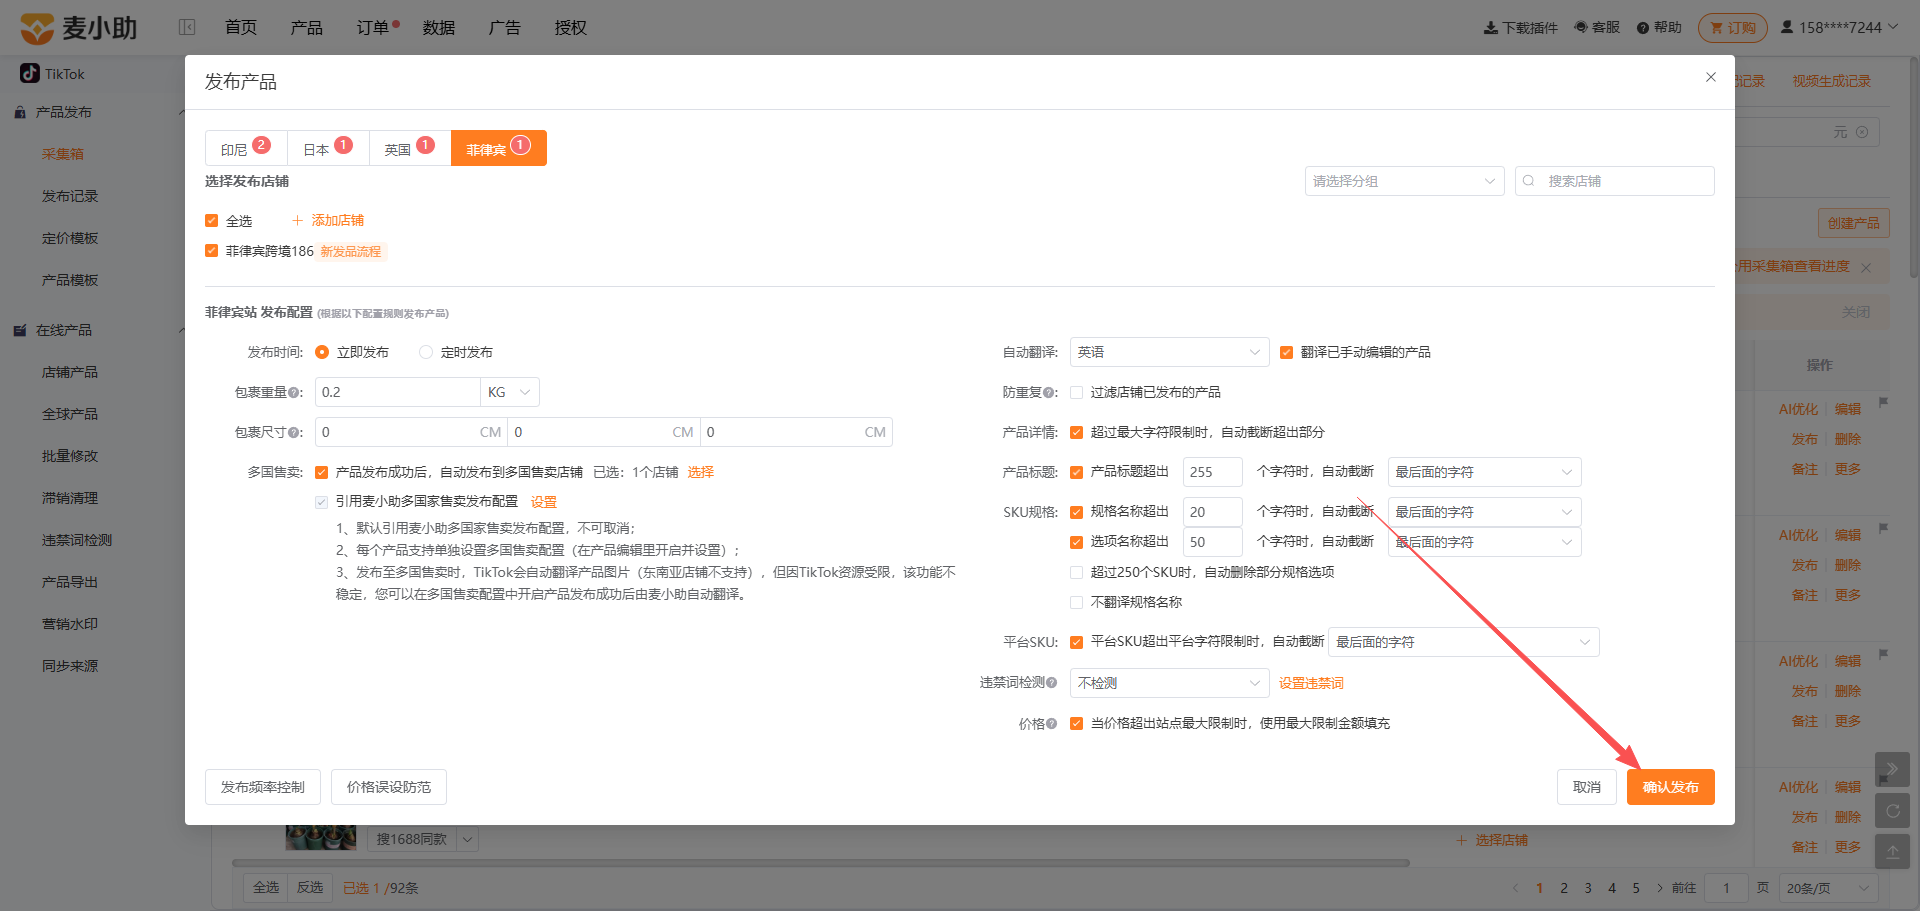This screenshot has height=911, width=1920.
Task: Toggle 翻译已手动编辑的产品 checkbox
Action: [1286, 352]
